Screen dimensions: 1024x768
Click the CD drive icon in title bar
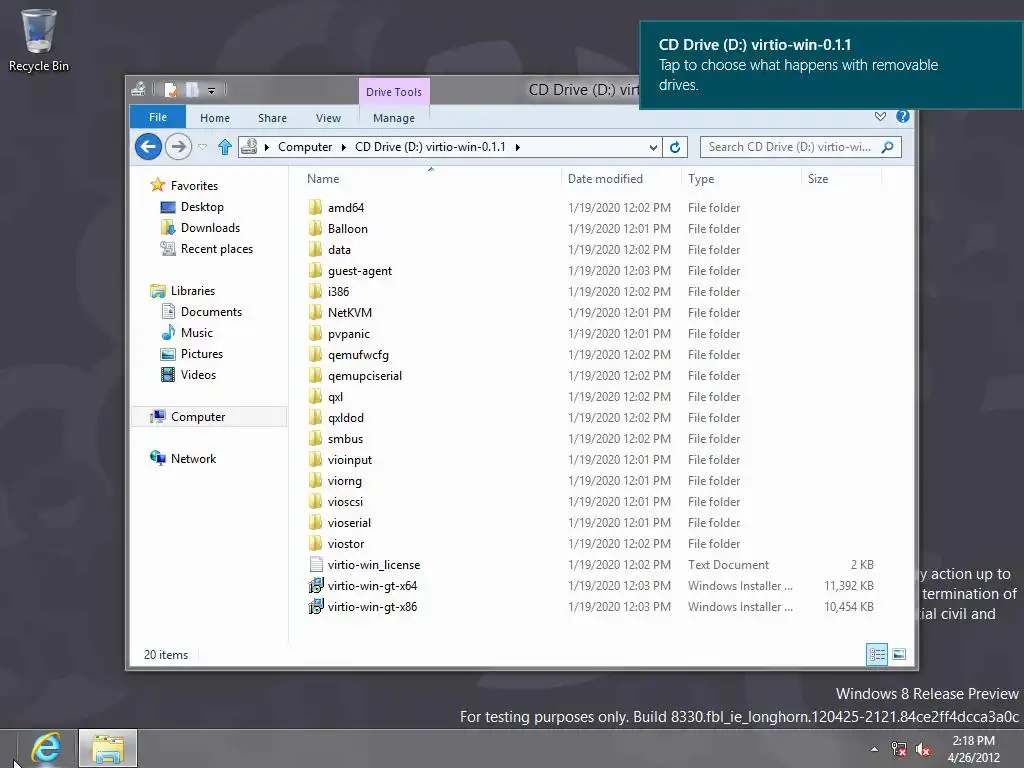click(138, 89)
